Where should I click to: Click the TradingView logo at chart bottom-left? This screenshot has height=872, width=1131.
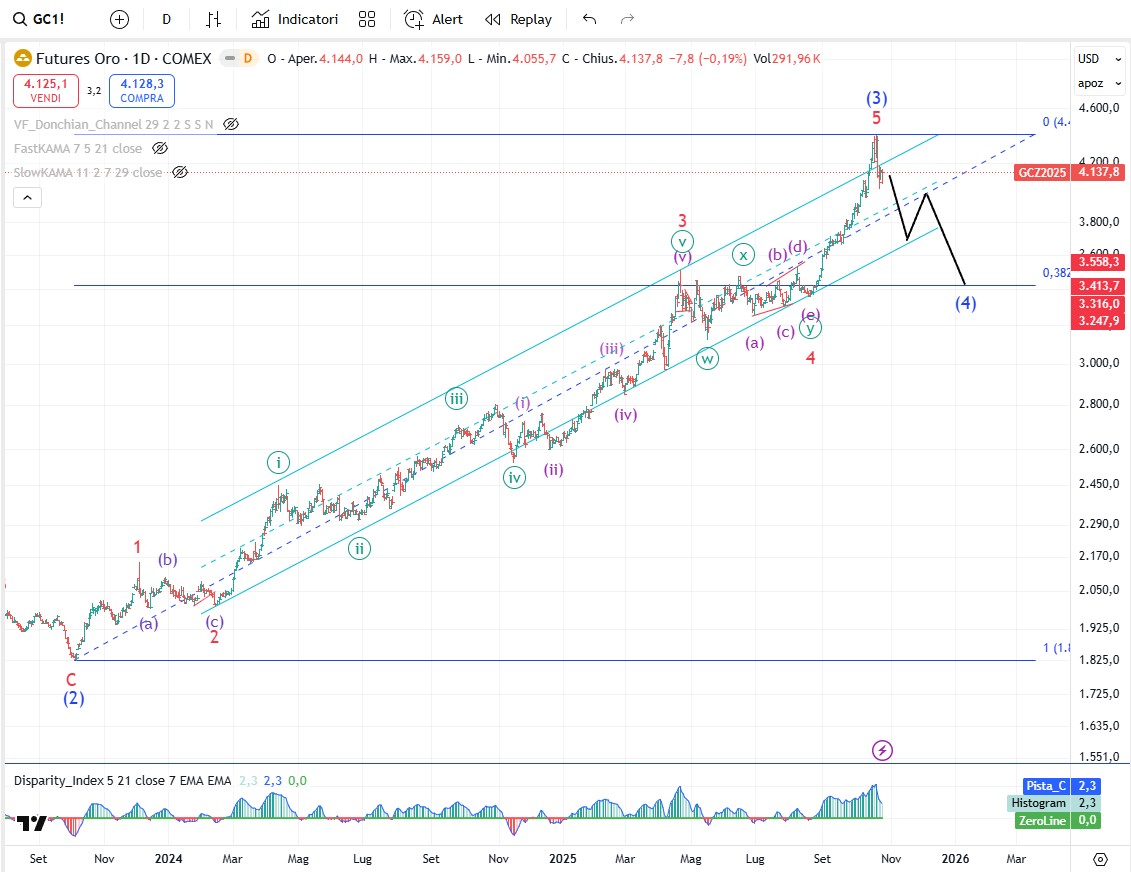click(x=31, y=823)
